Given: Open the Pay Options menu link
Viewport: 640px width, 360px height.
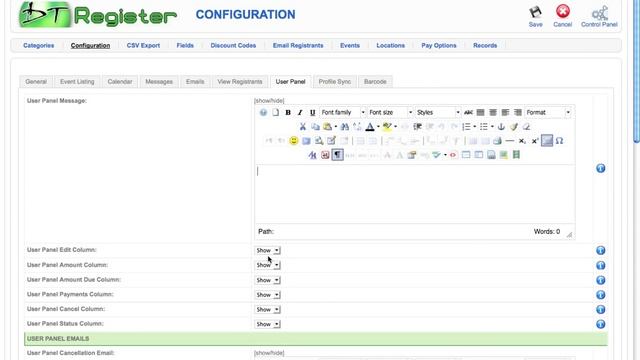Looking at the screenshot, I should 439,45.
